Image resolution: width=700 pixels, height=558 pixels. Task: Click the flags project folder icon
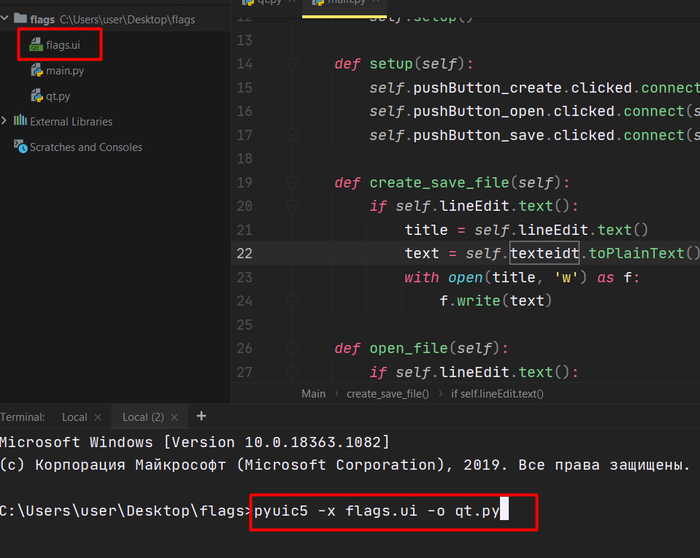(x=20, y=19)
